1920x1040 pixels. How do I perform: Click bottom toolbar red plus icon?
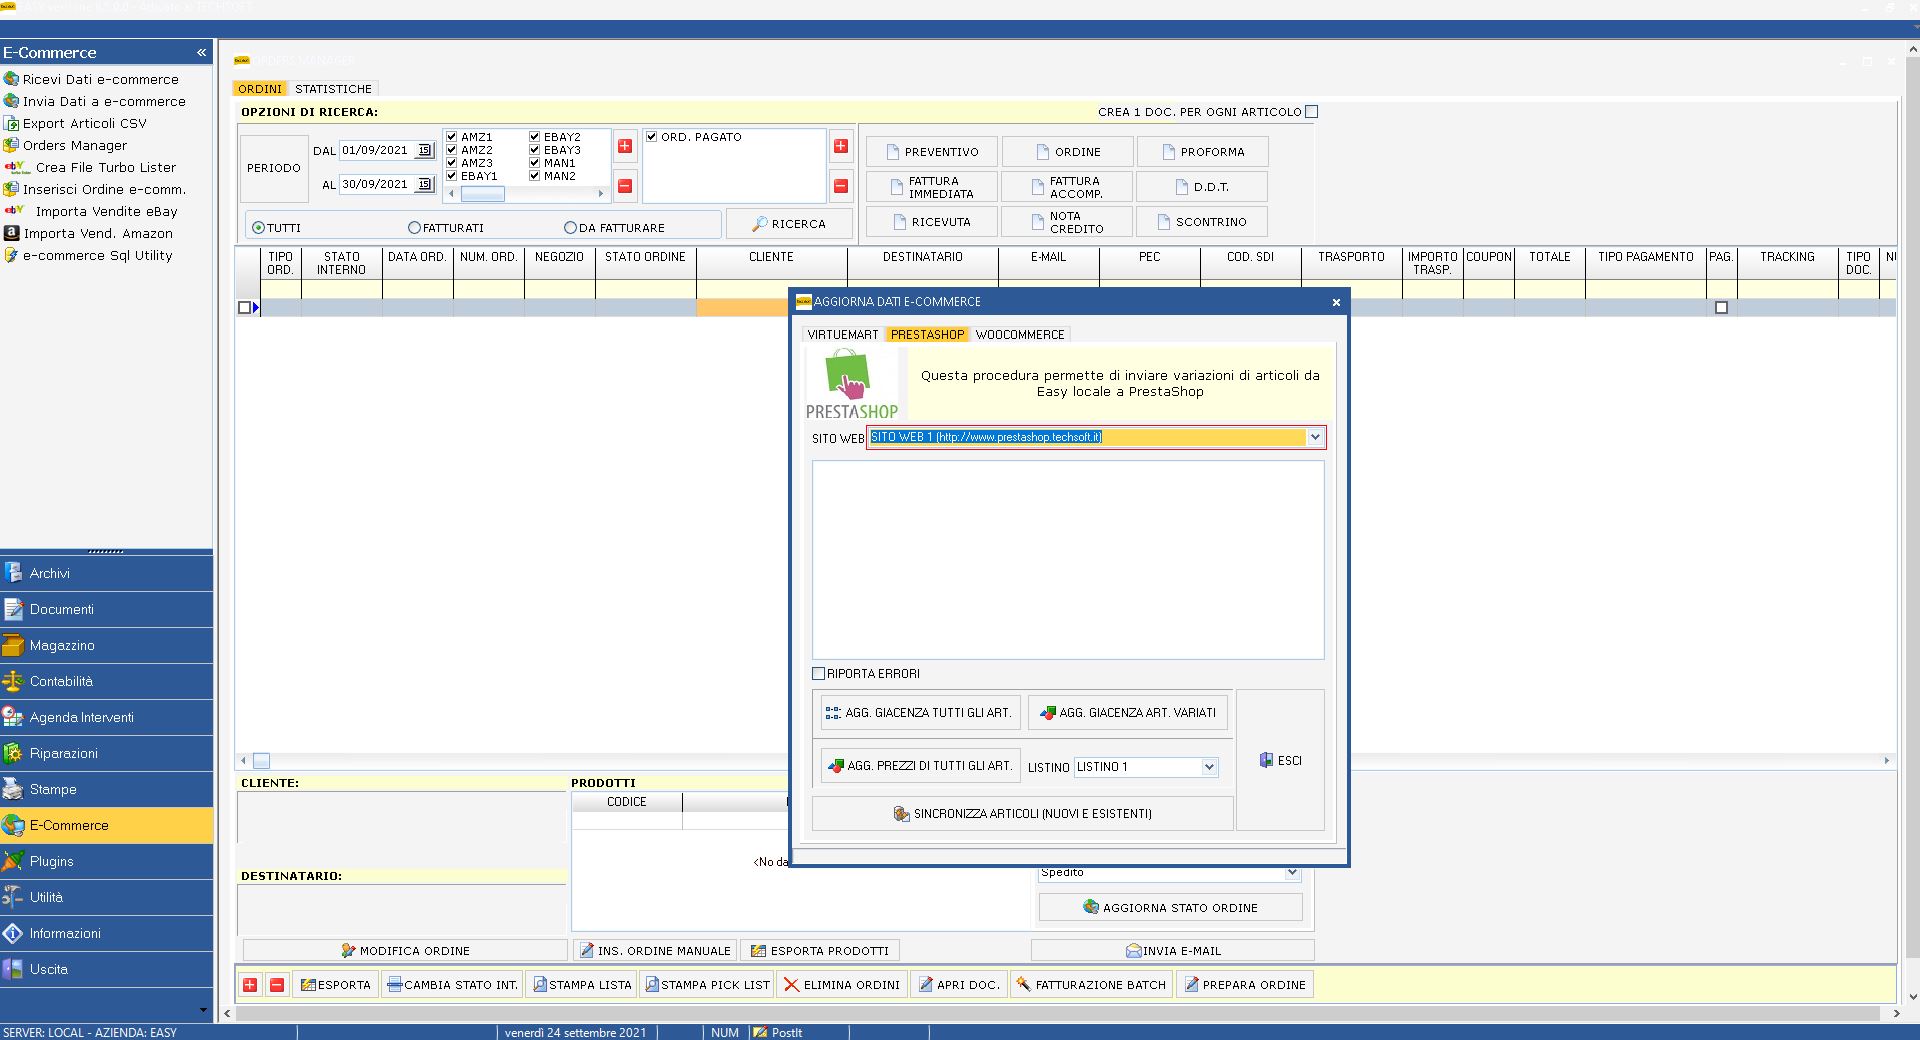click(x=250, y=985)
